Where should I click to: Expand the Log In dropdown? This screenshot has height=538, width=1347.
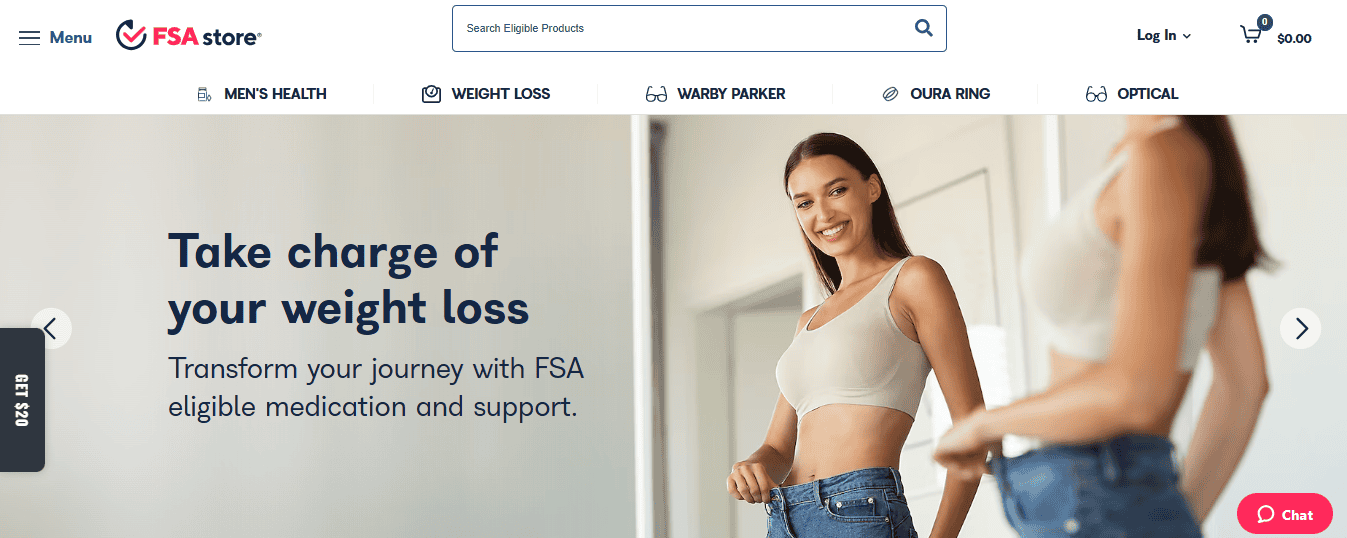(x=1164, y=35)
